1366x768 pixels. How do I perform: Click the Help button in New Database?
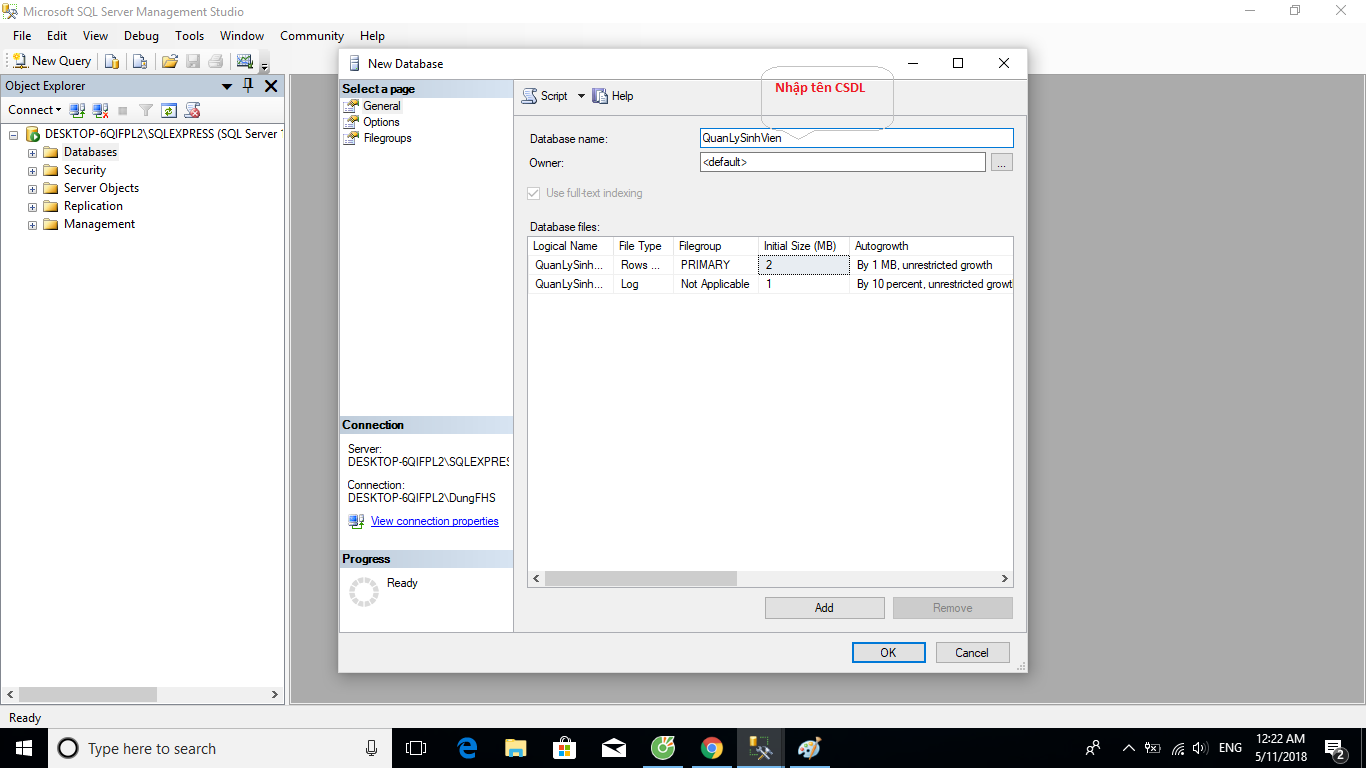coord(613,96)
